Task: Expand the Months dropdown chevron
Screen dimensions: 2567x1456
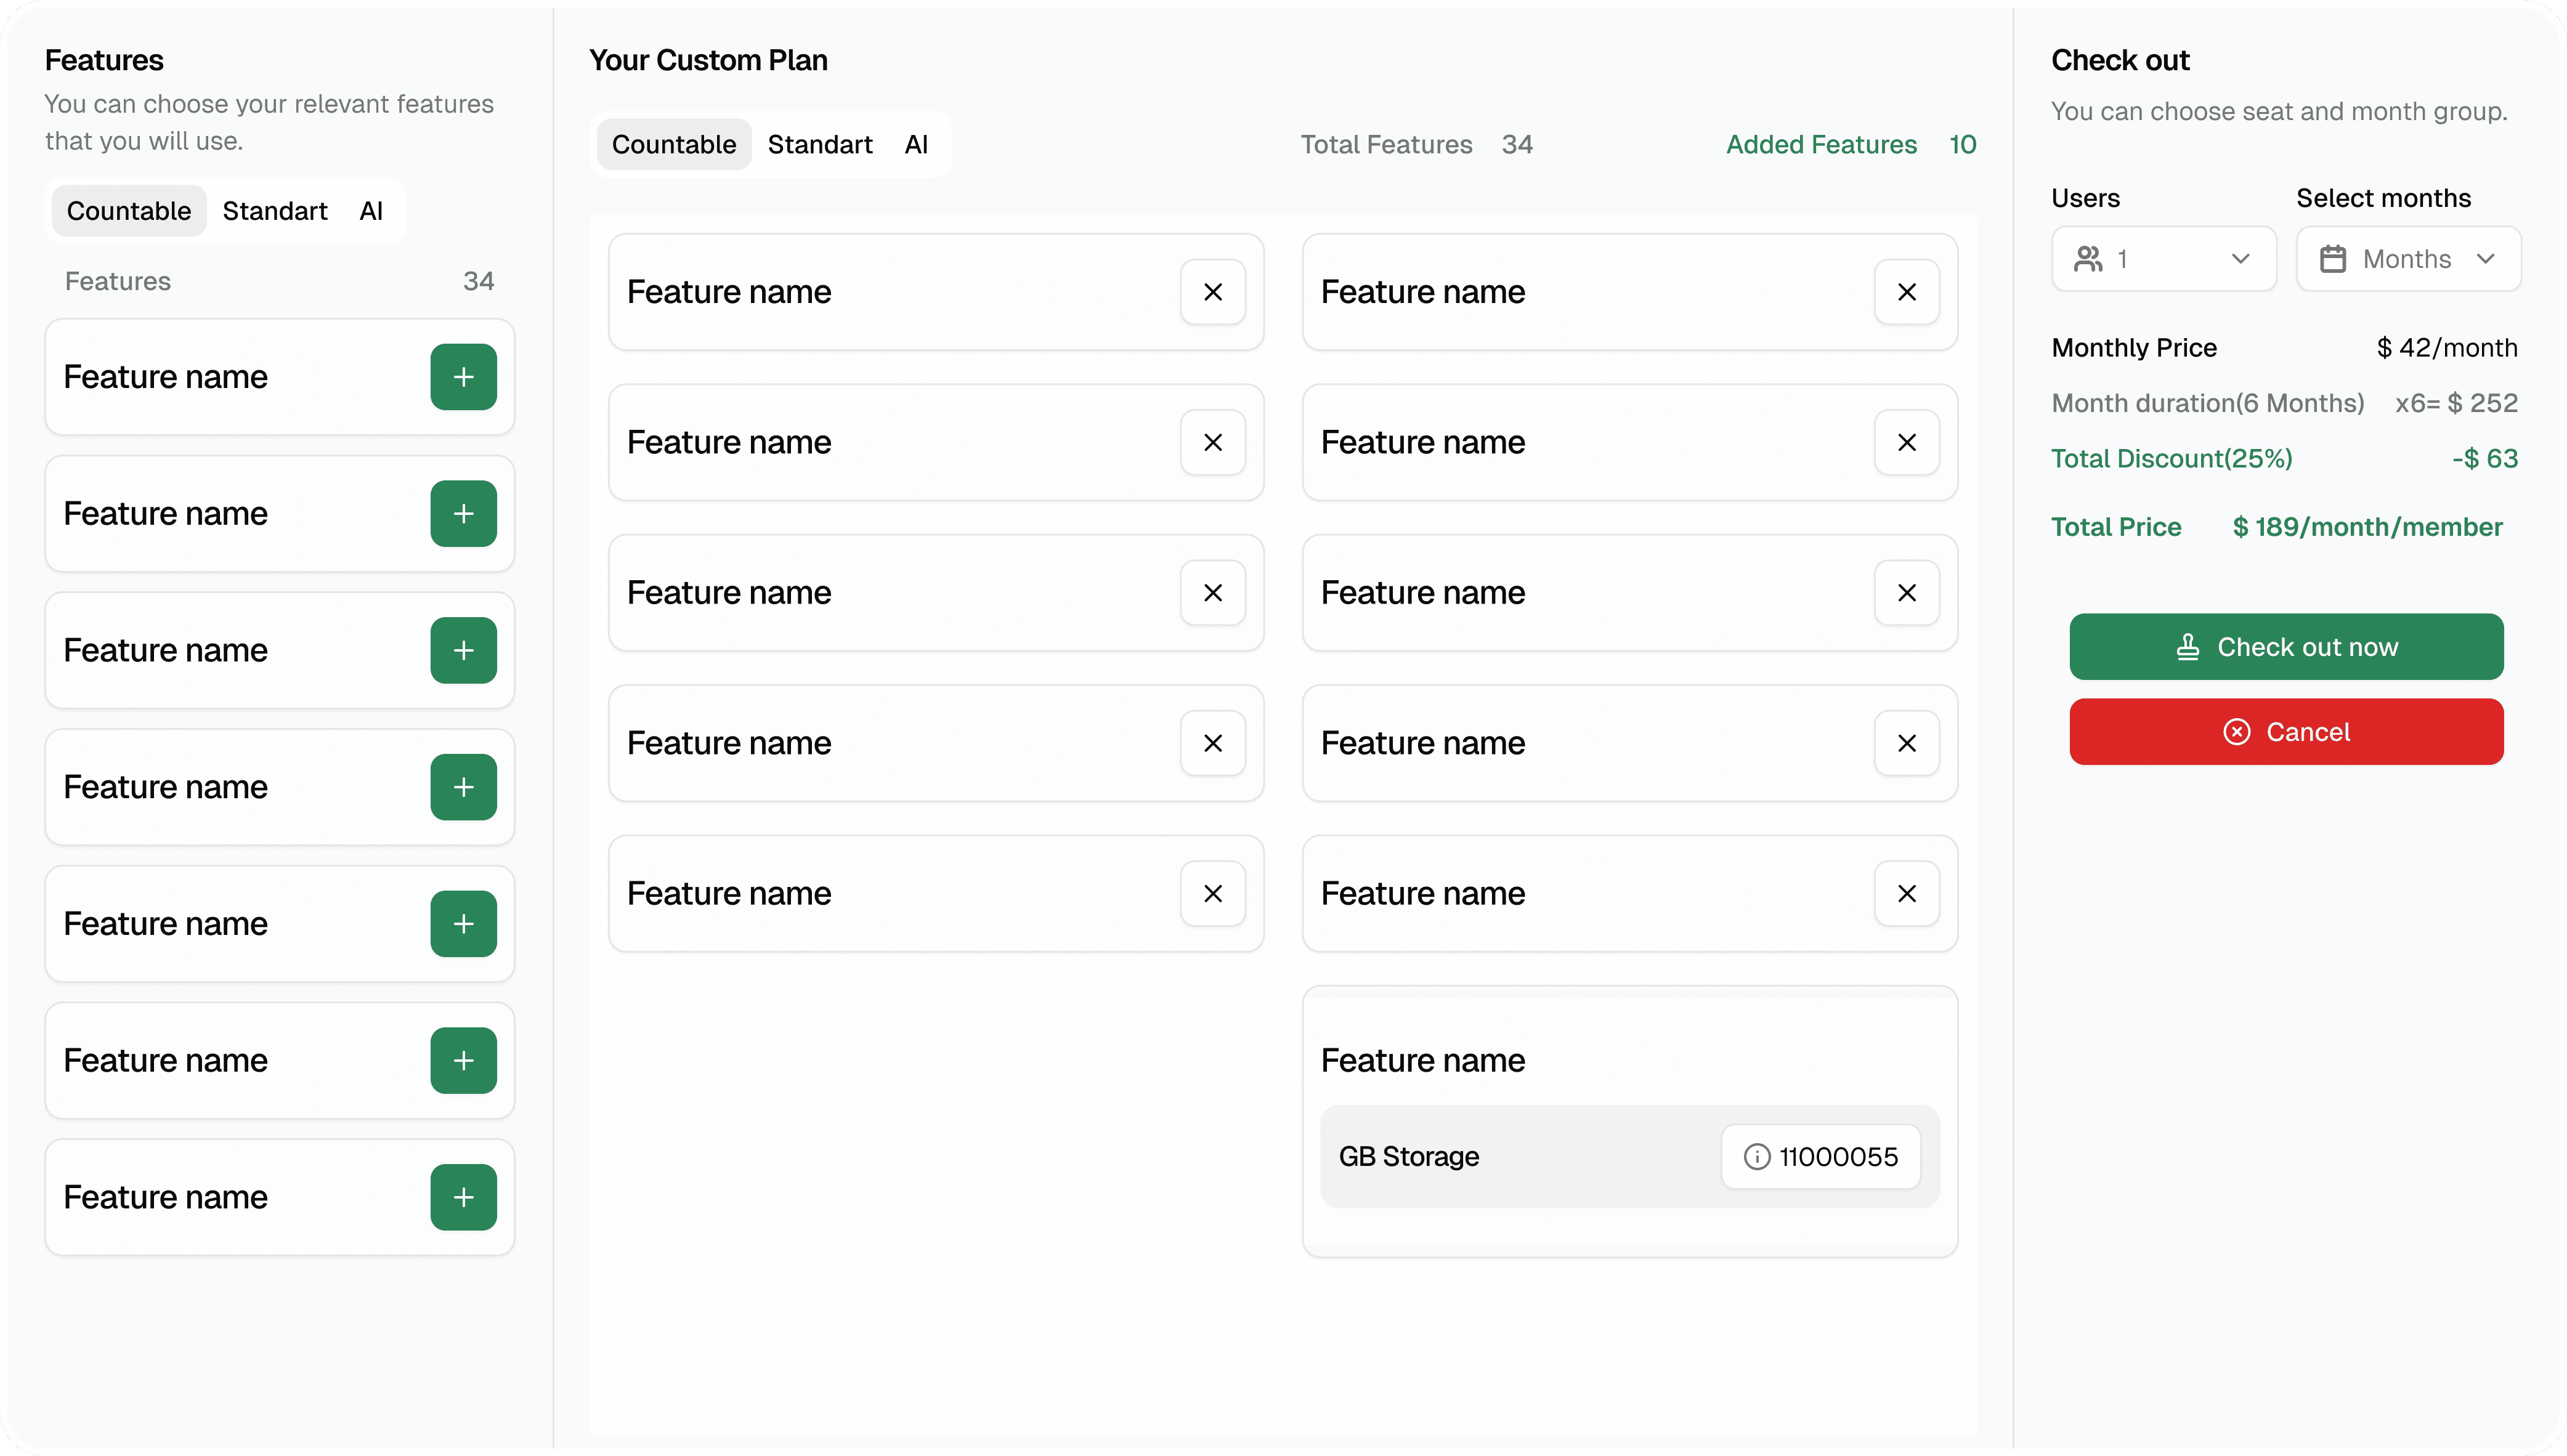Action: pos(2485,259)
